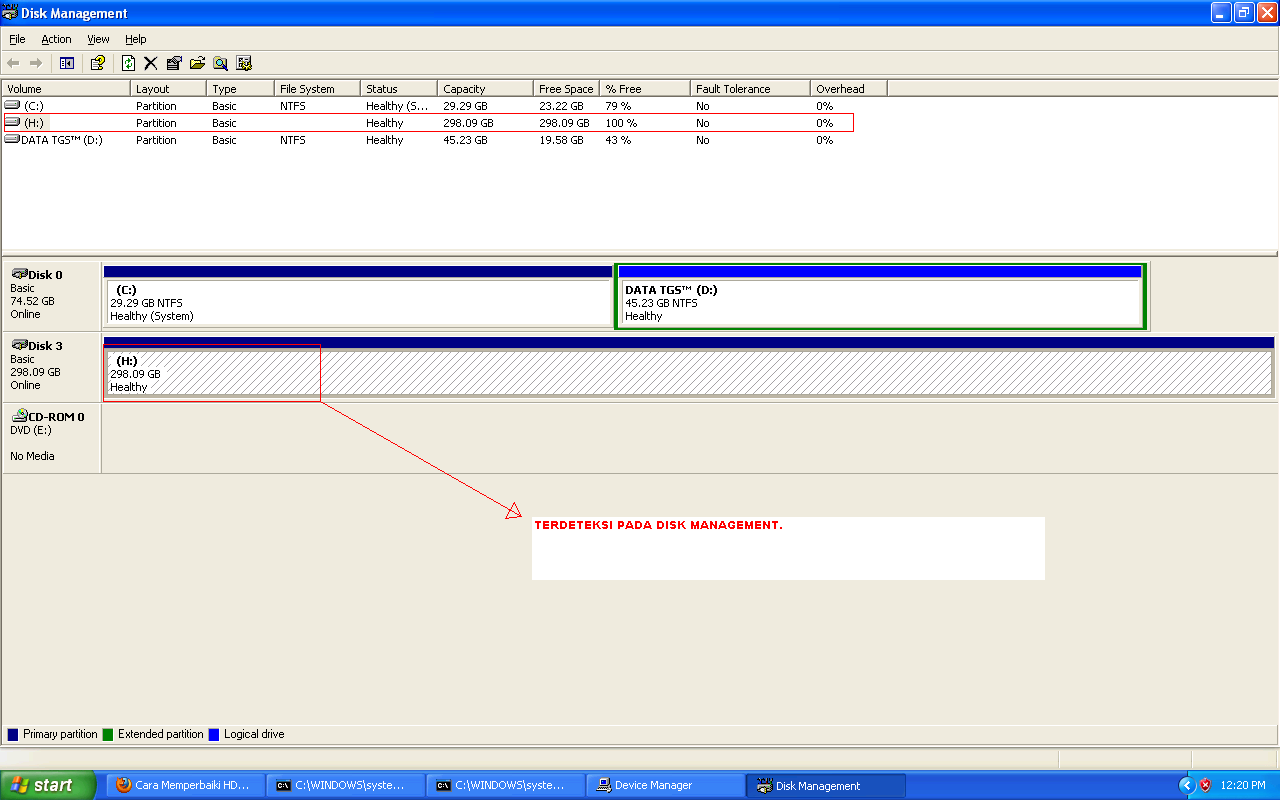
Task: Open the View menu
Action: 97,39
